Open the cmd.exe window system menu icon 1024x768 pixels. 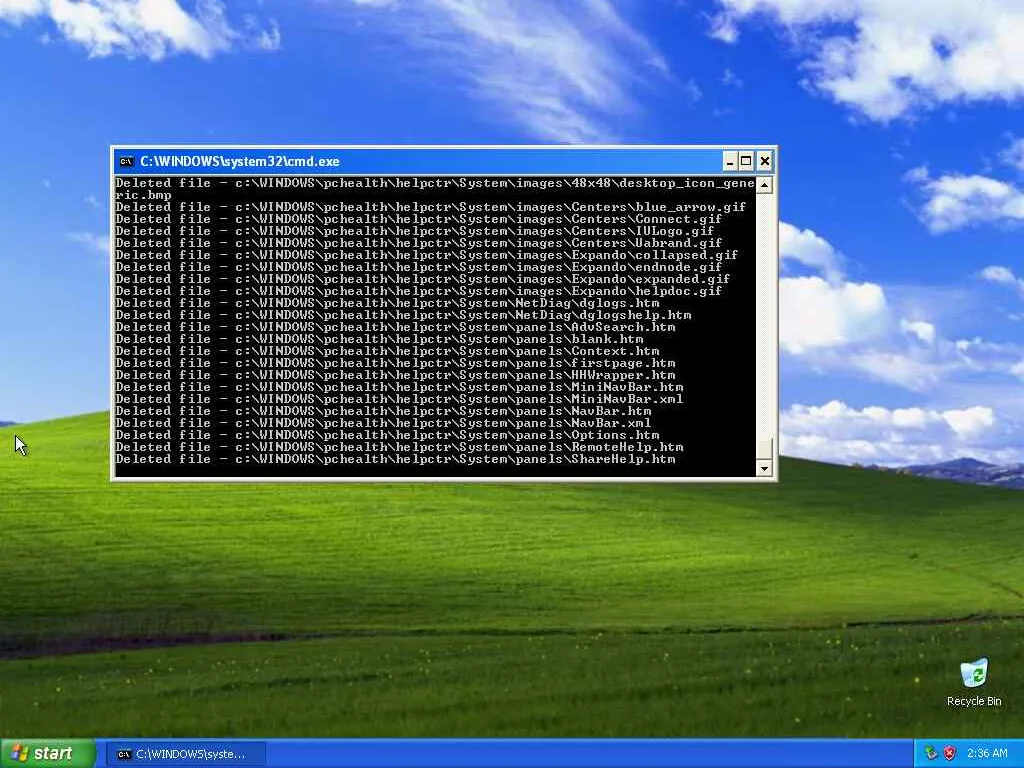click(126, 161)
